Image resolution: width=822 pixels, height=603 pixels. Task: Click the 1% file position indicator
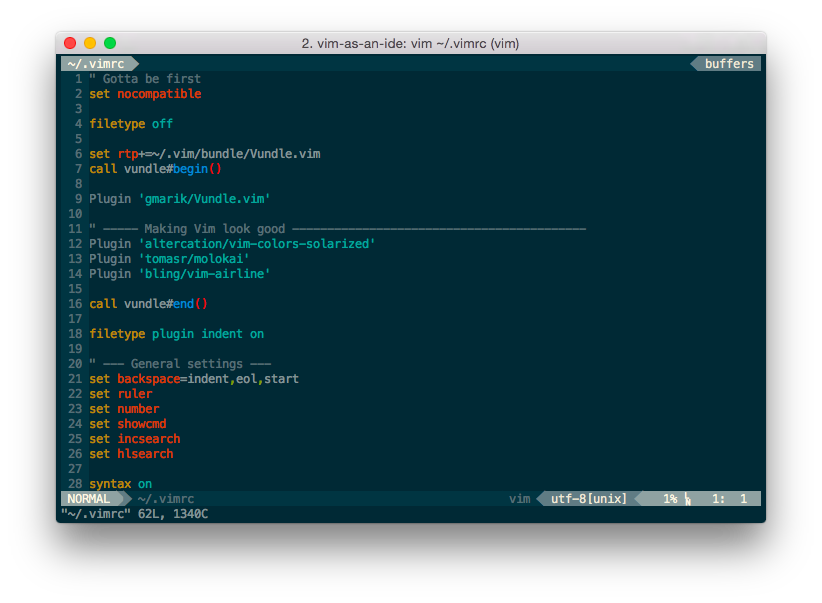670,499
